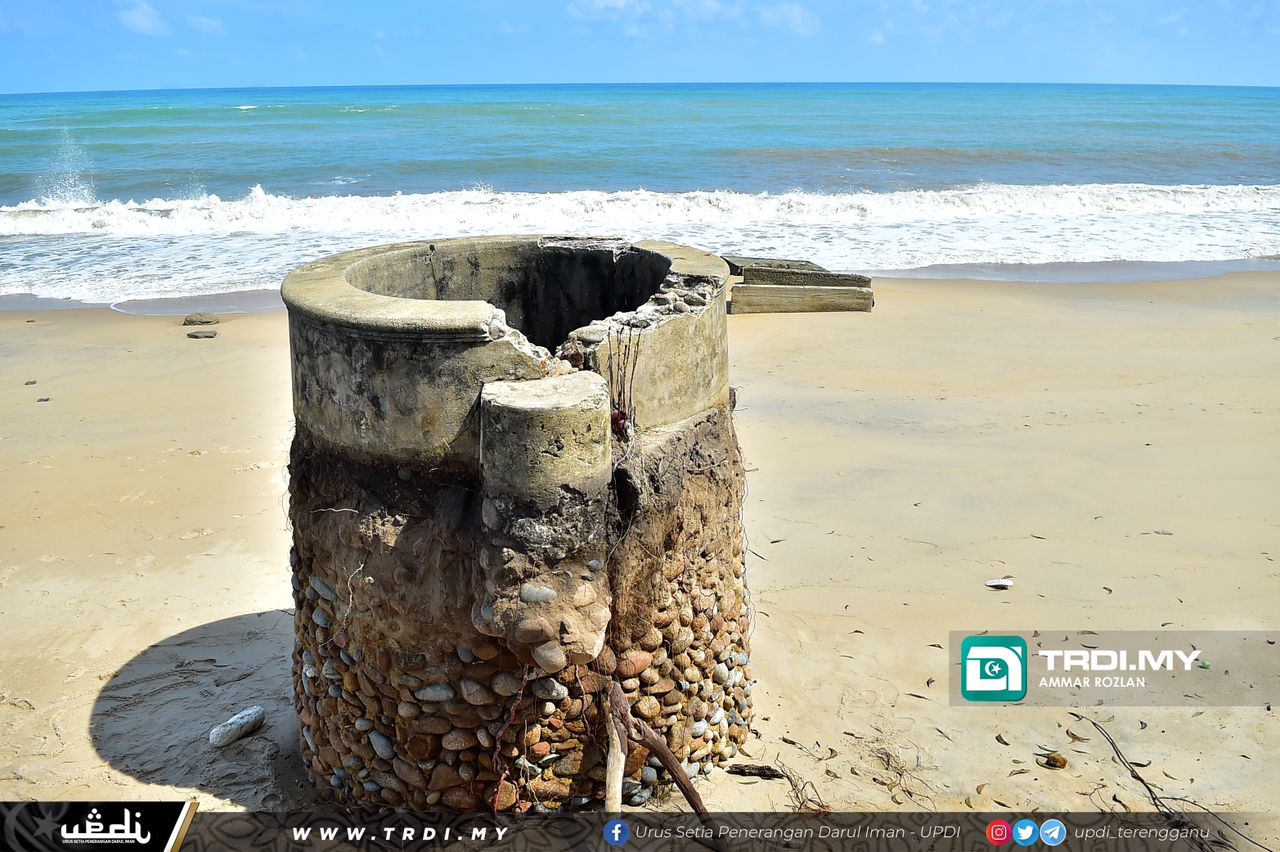Image resolution: width=1280 pixels, height=852 pixels.
Task: Click the green TRDI crescent logo icon
Action: tap(993, 668)
